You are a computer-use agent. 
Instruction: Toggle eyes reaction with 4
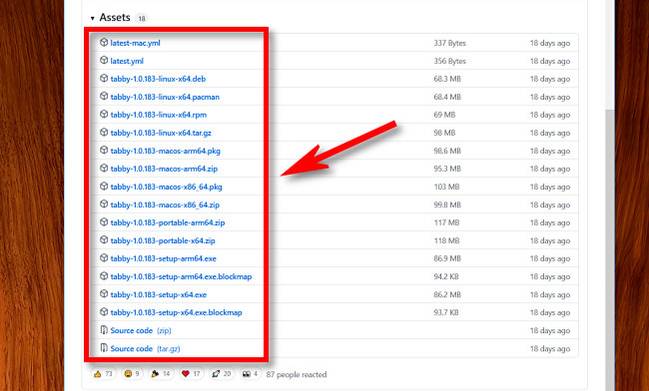coord(250,374)
